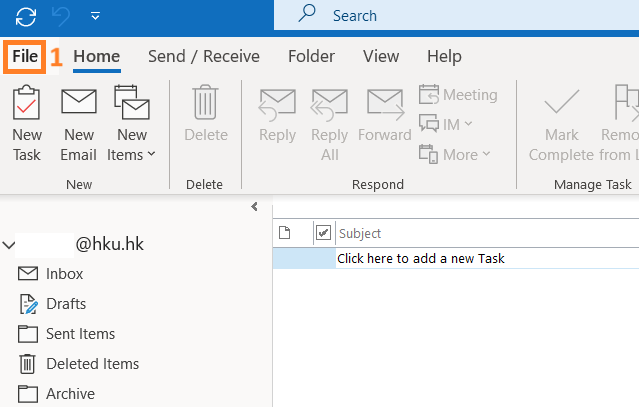
Task: Open the Inbox folder
Action: pos(50,274)
